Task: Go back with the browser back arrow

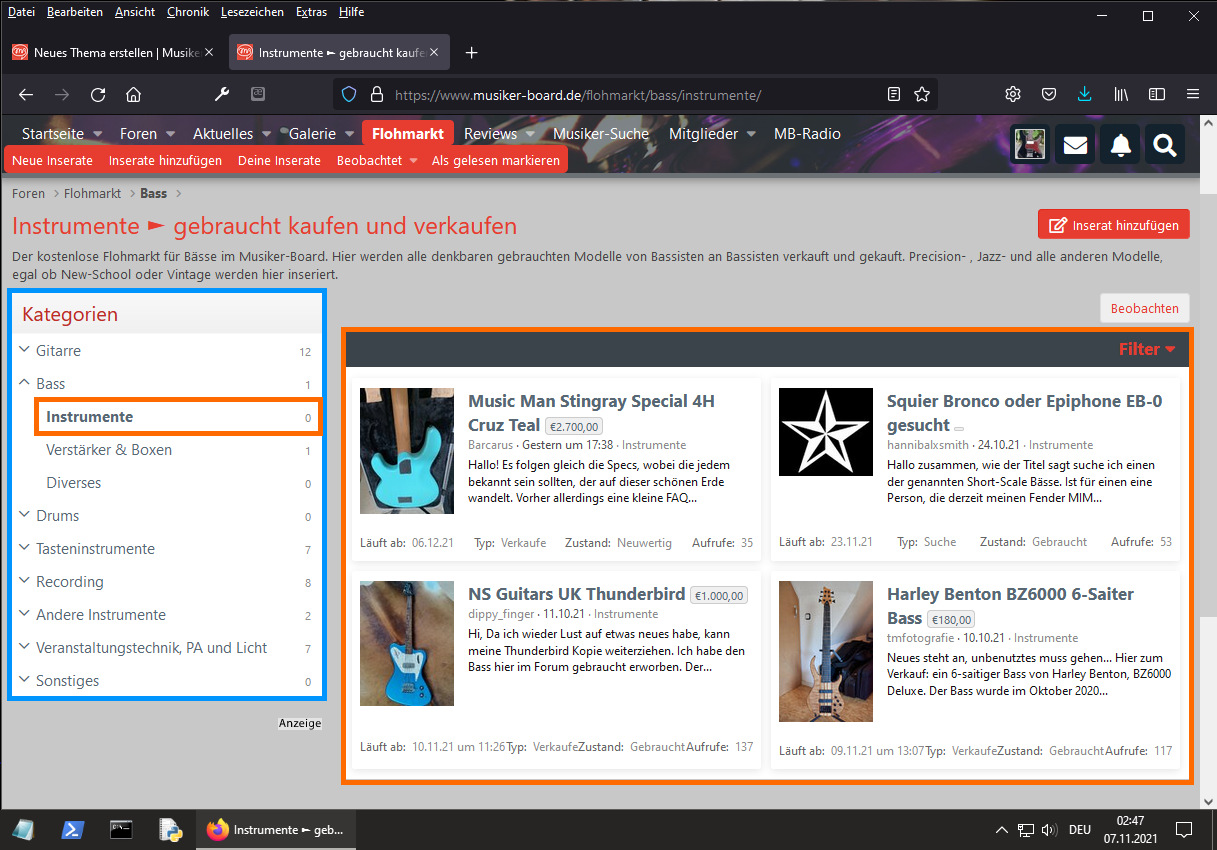Action: click(27, 95)
